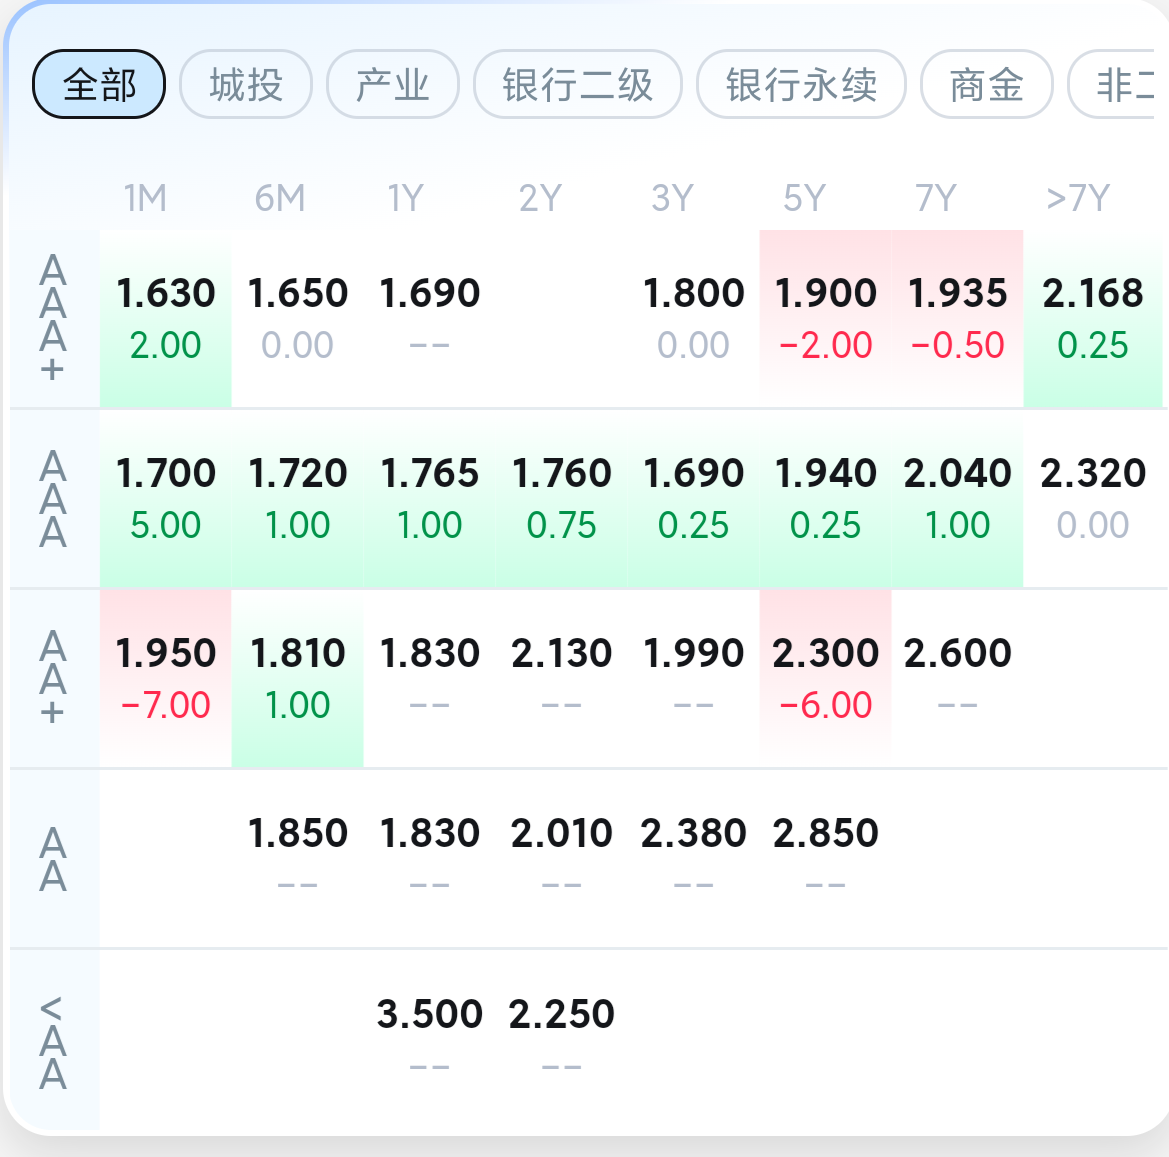Switch to the 商金 tab
This screenshot has width=1169, height=1157.
tap(987, 84)
